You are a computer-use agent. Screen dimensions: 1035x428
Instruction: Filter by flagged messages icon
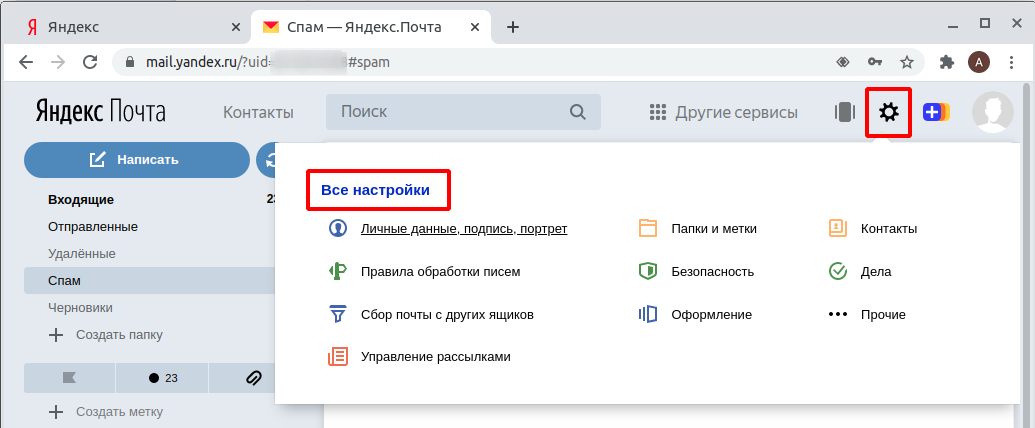coord(69,378)
